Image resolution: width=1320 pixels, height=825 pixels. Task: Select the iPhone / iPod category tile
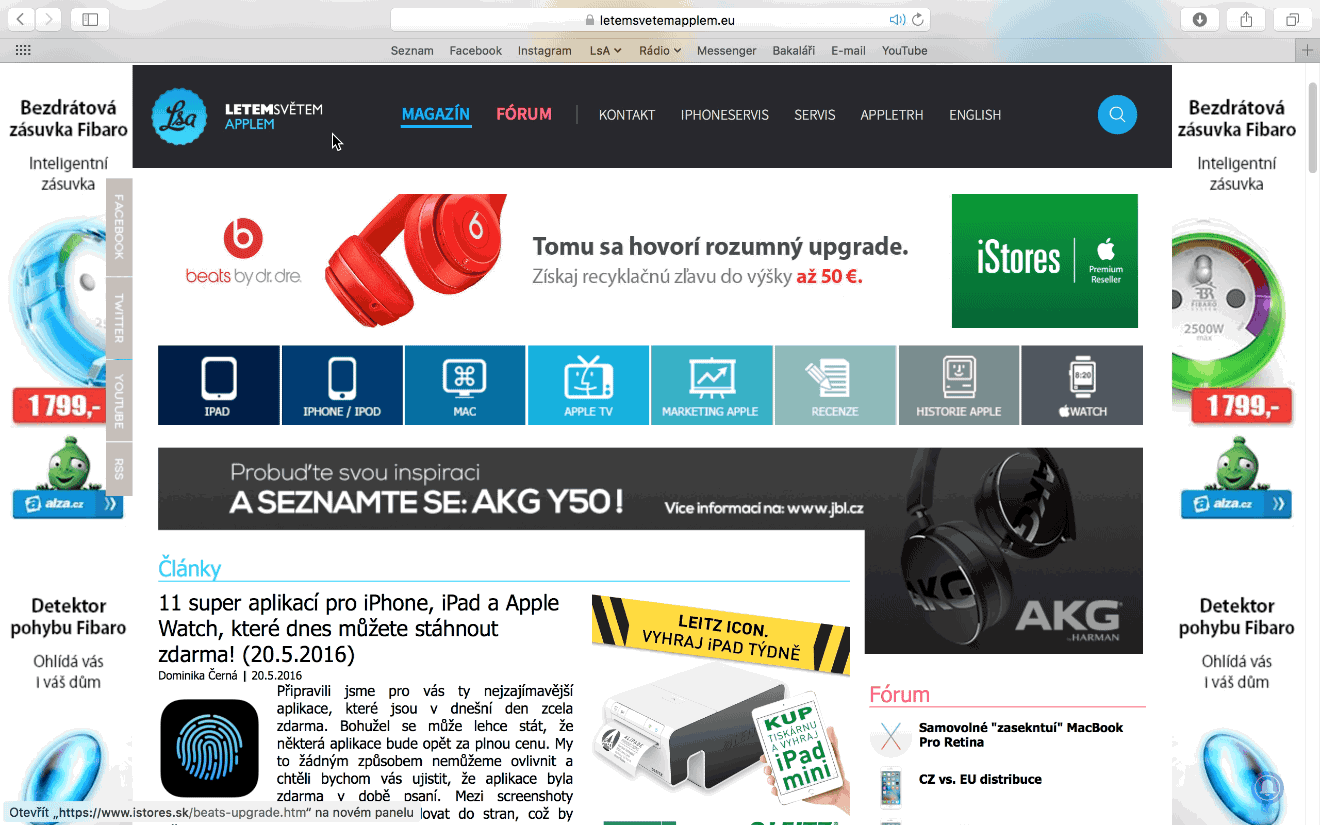(342, 385)
